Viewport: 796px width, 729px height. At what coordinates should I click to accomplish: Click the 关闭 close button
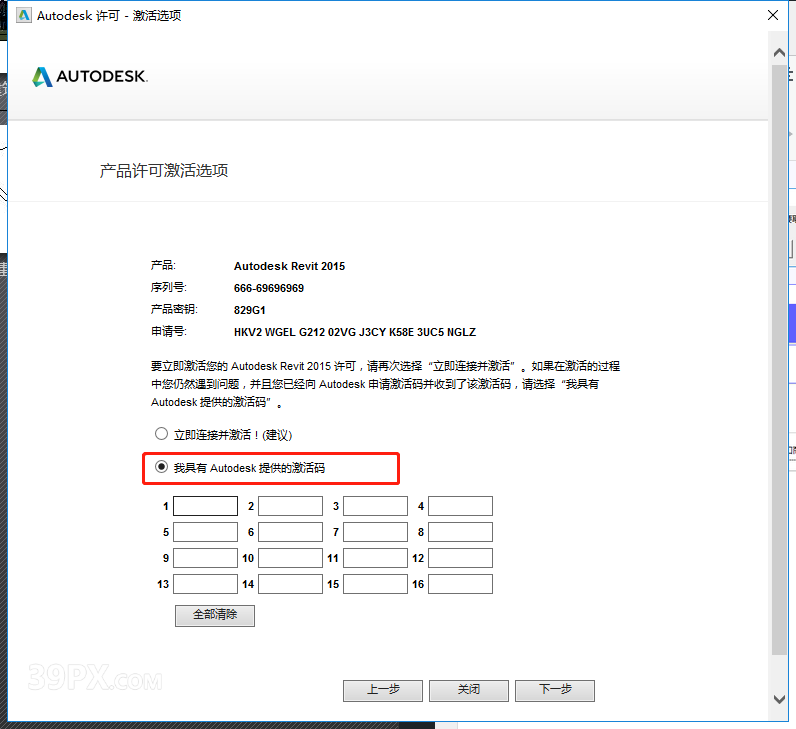469,690
